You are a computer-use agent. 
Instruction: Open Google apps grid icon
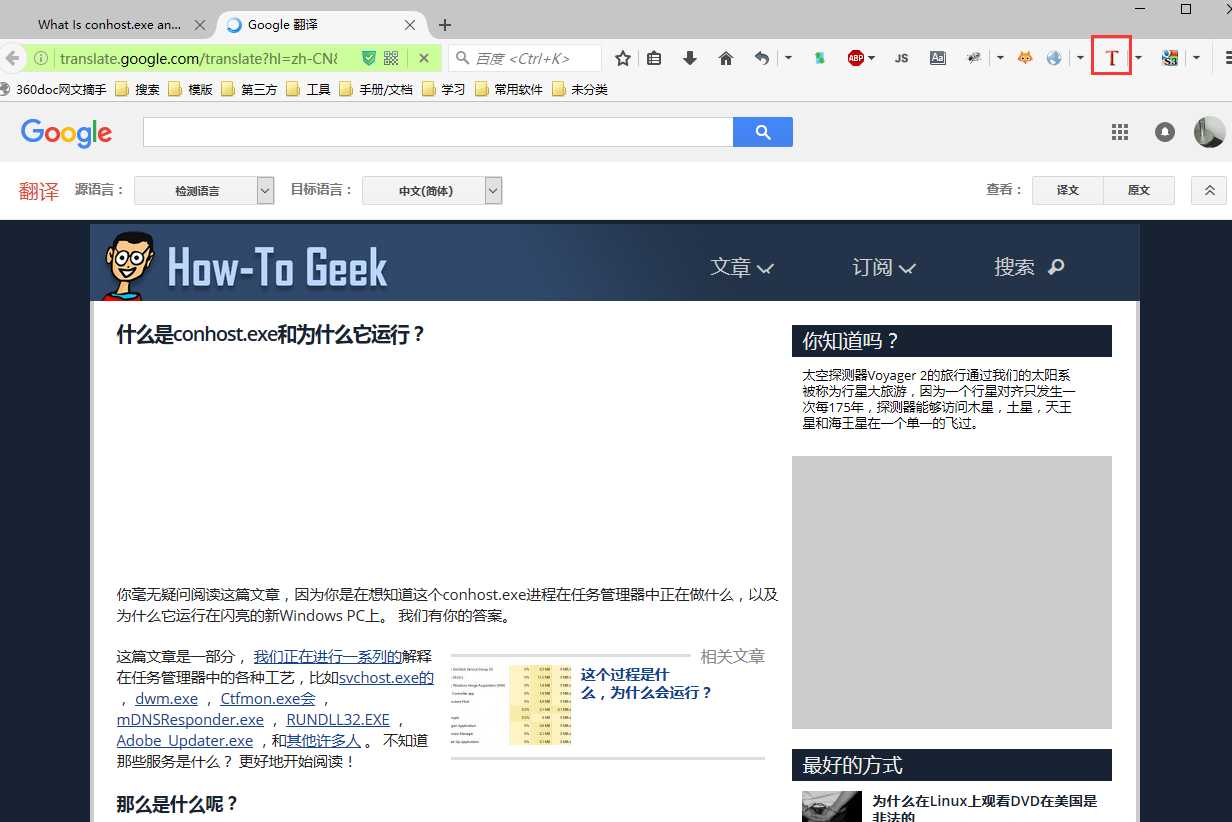[x=1120, y=132]
